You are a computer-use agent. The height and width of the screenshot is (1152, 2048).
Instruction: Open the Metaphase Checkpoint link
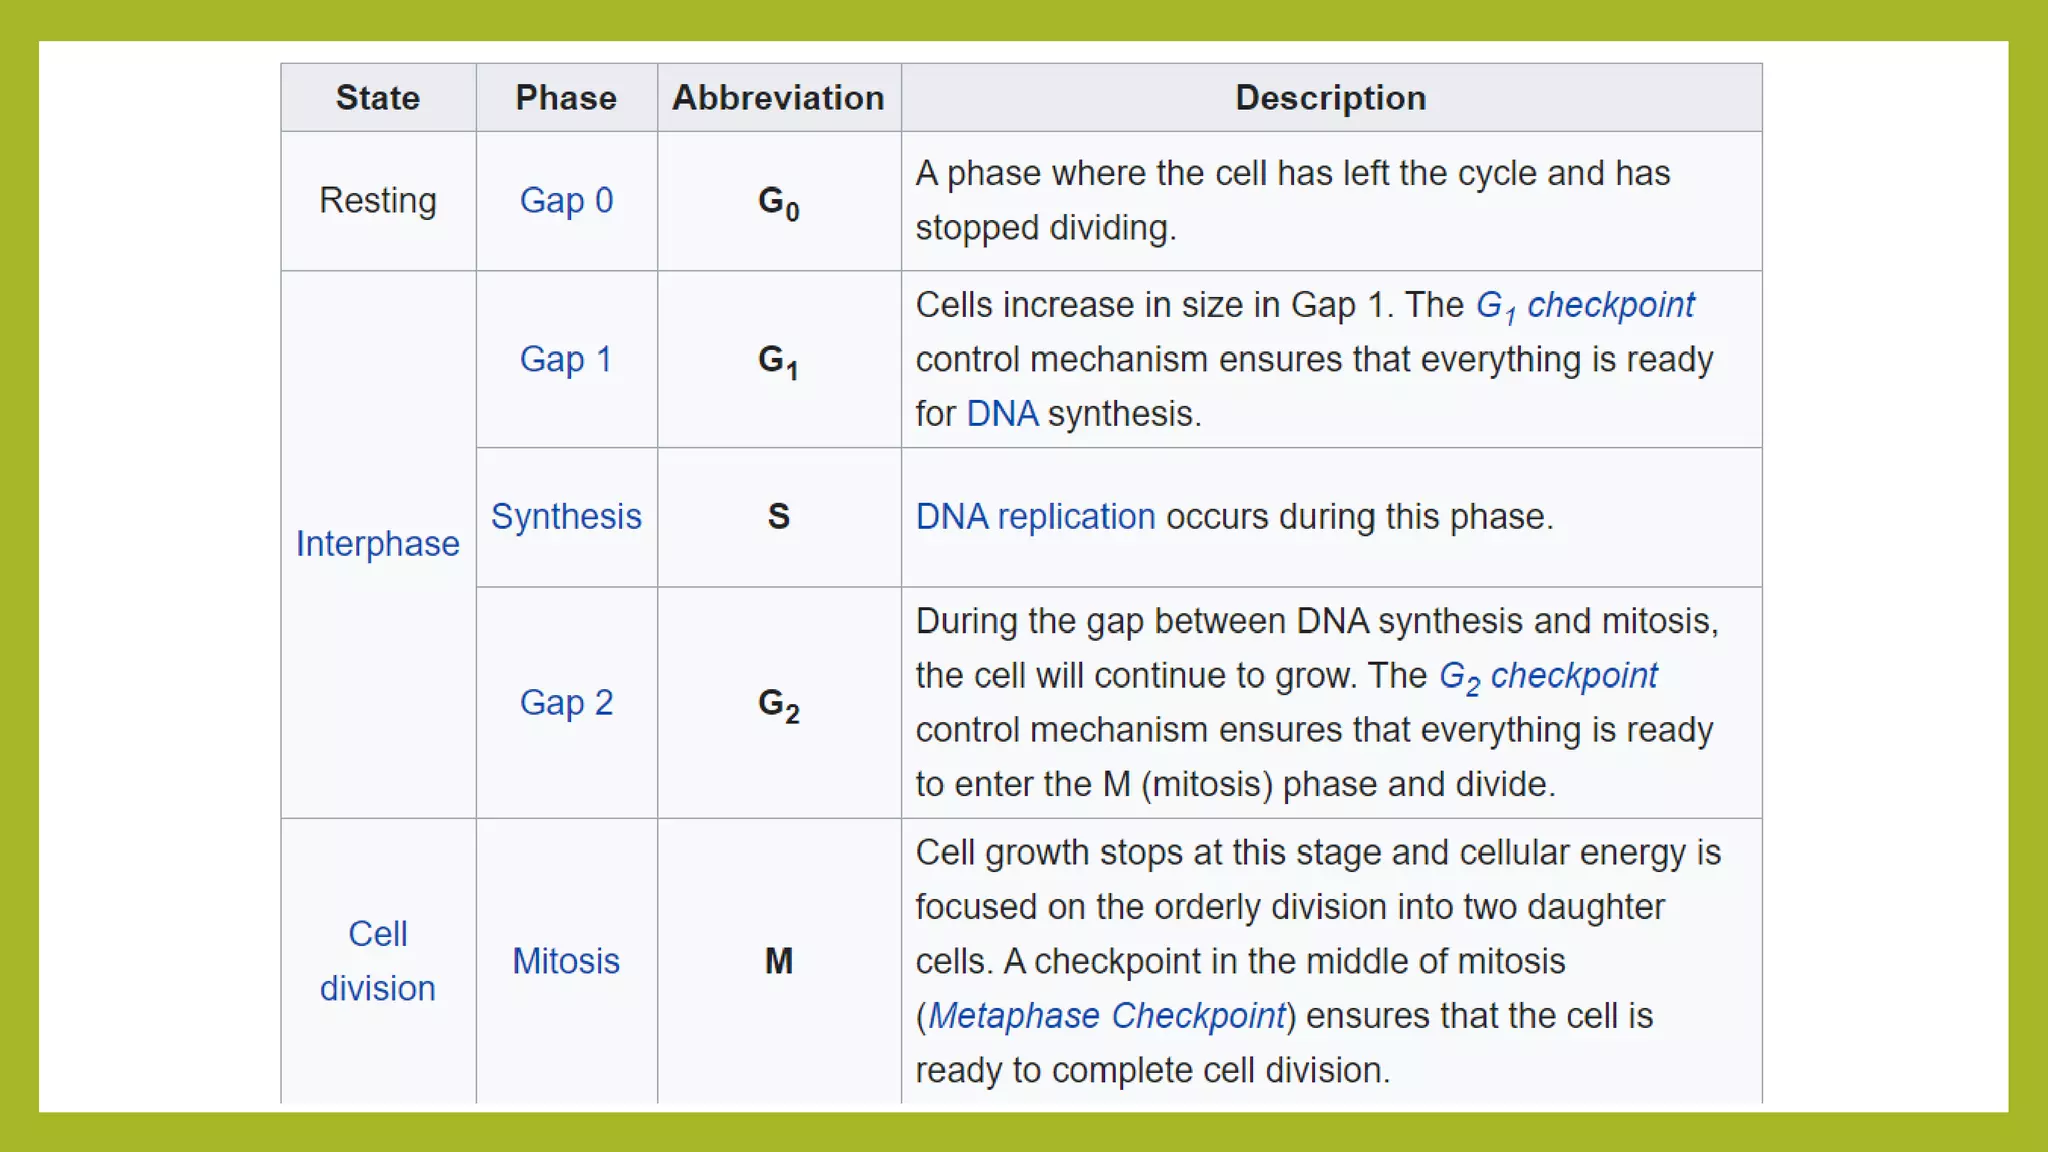pyautogui.click(x=1106, y=1016)
